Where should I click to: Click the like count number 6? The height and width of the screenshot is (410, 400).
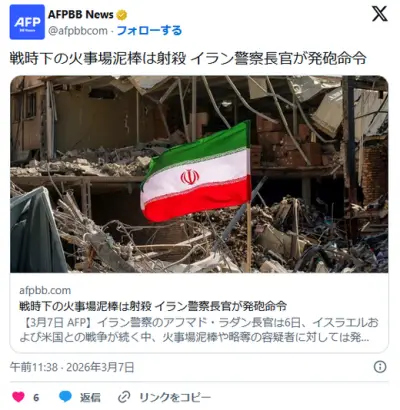click(36, 397)
